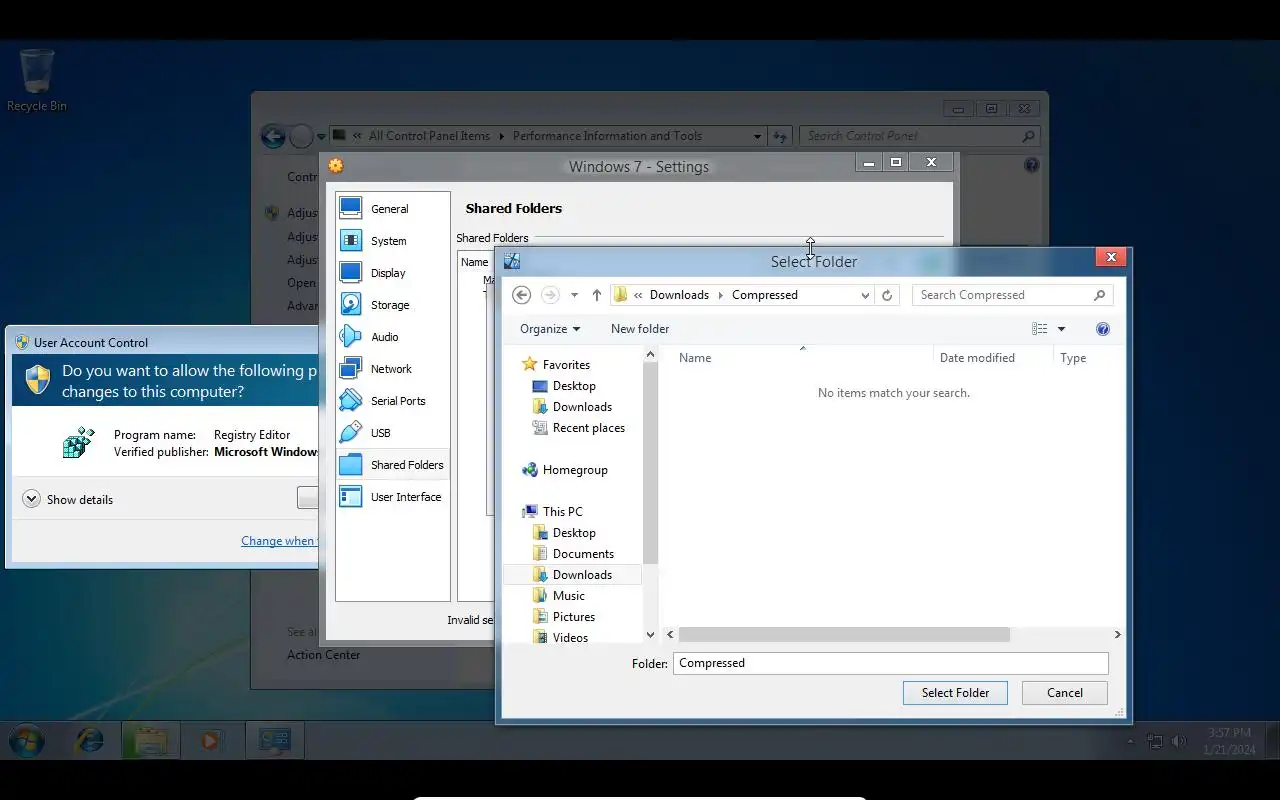
Task: Open the Network settings category
Action: pos(392,369)
